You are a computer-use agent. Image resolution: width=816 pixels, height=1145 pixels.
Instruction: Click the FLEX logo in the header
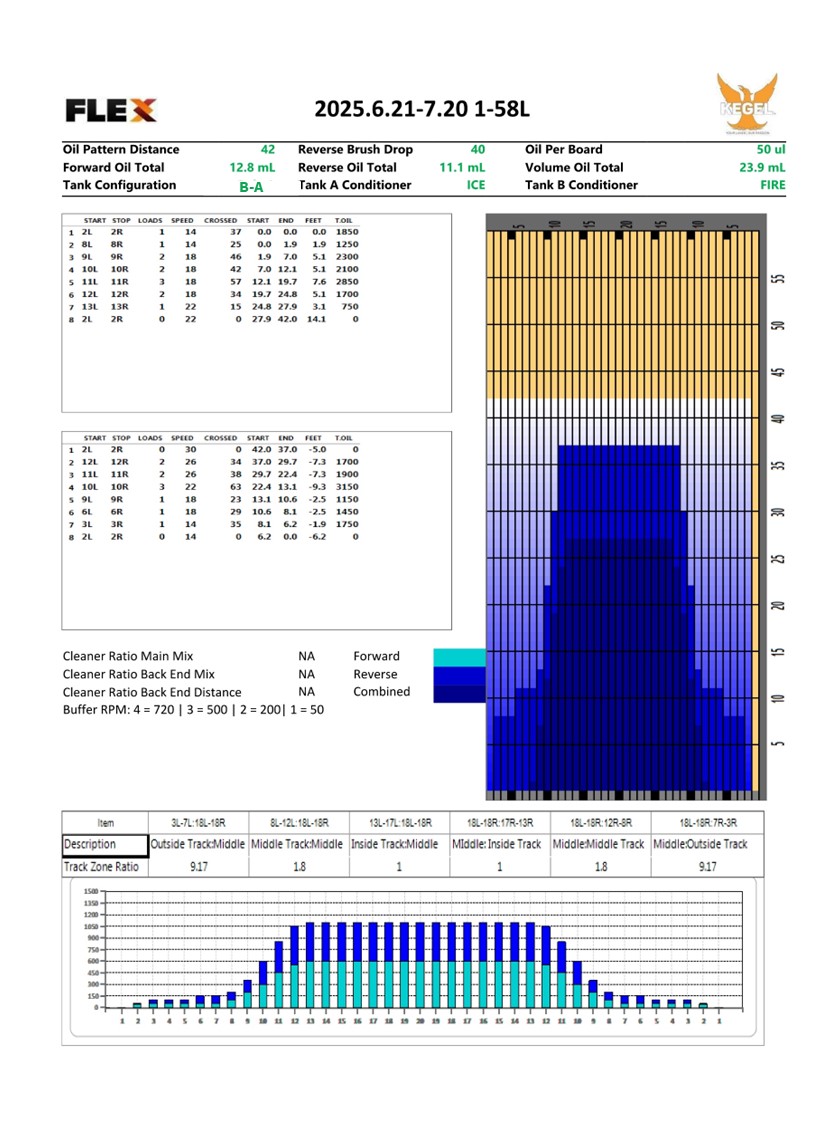[x=110, y=109]
